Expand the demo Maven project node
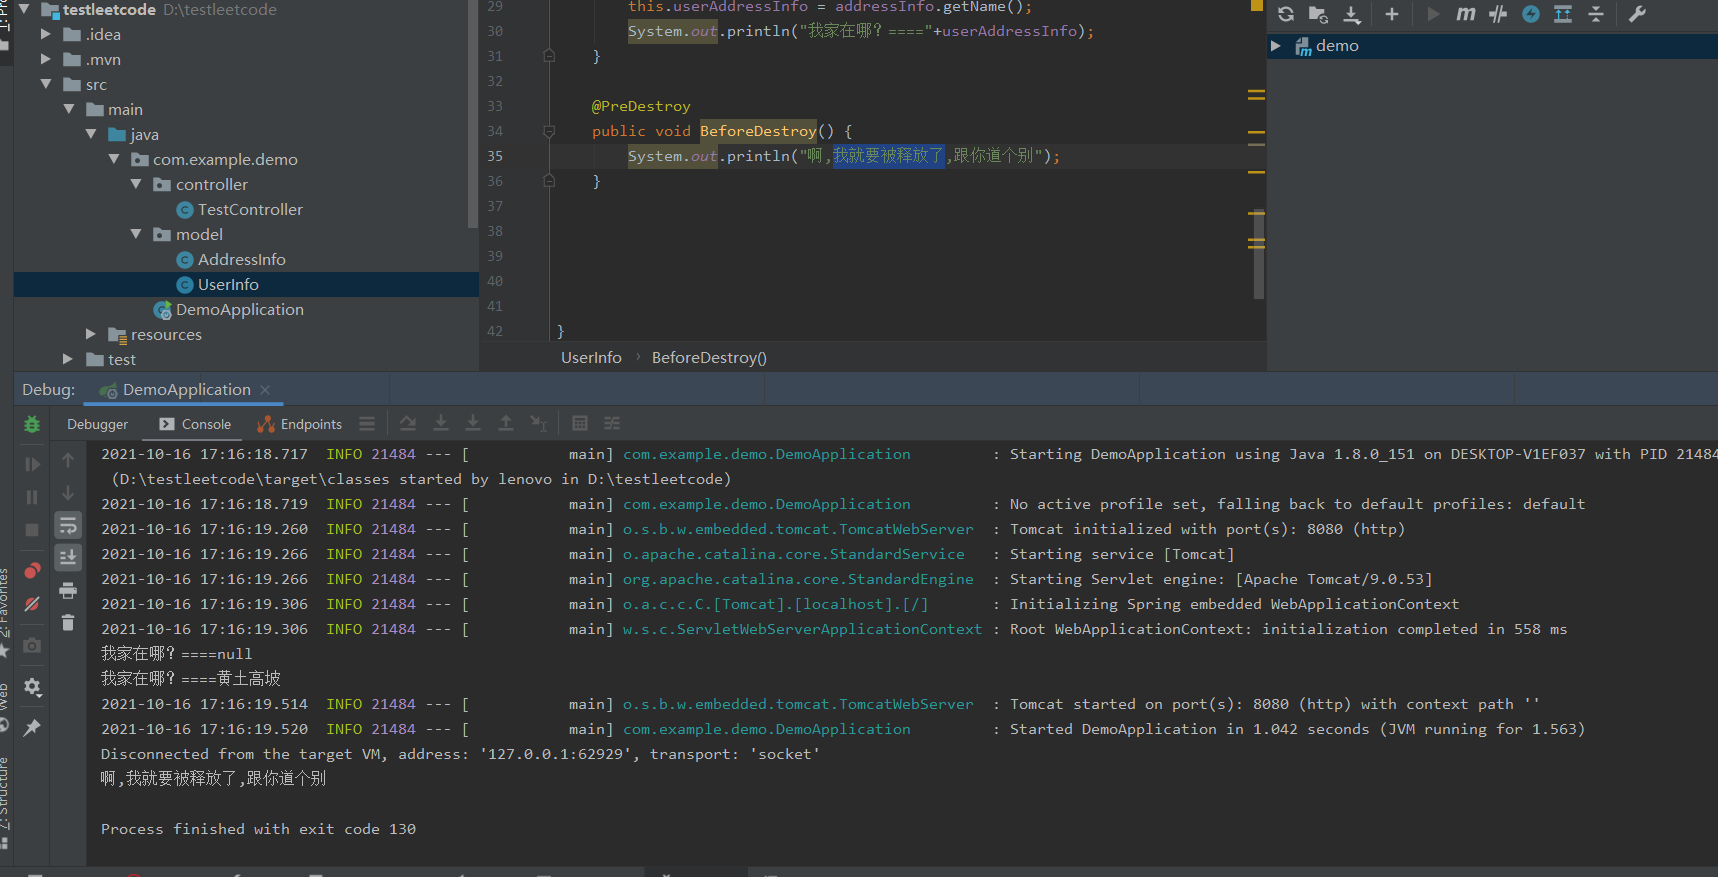Image resolution: width=1718 pixels, height=877 pixels. (1275, 46)
